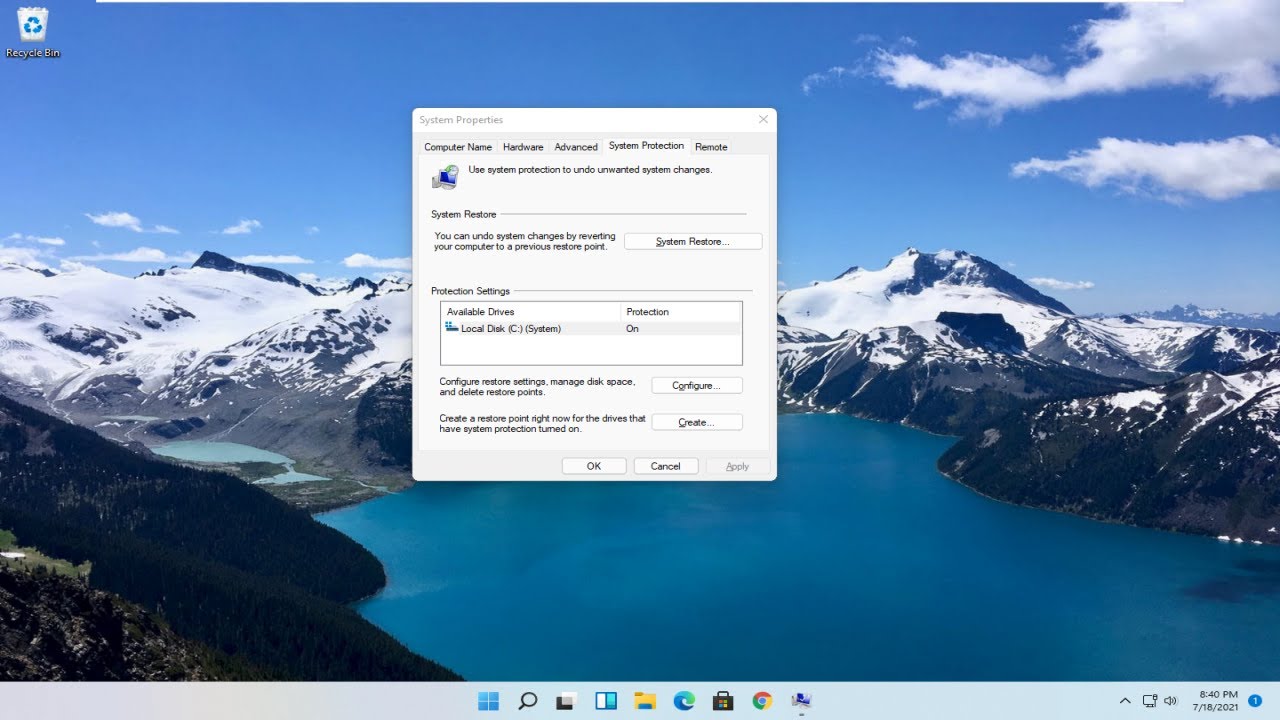
Task: Dismiss dialog with Cancel button
Action: (x=666, y=466)
